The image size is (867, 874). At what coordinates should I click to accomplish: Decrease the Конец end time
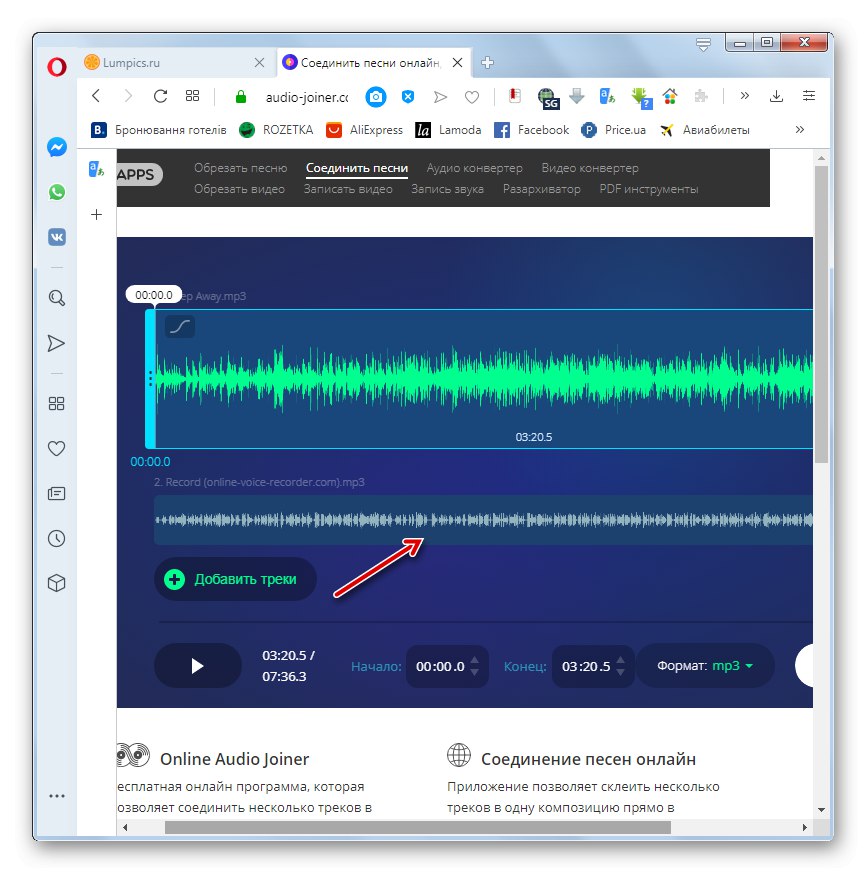point(621,672)
